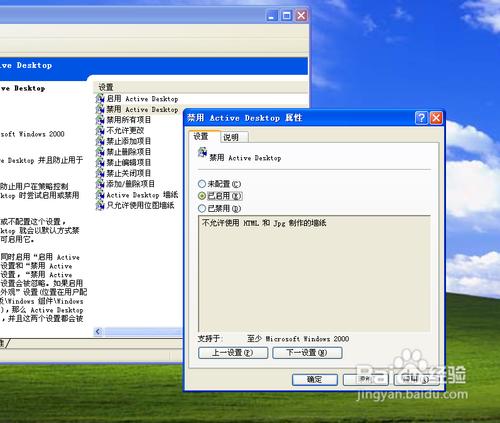Click the icon beside 启用 Active Desktop
500x423 pixels.
click(x=100, y=98)
